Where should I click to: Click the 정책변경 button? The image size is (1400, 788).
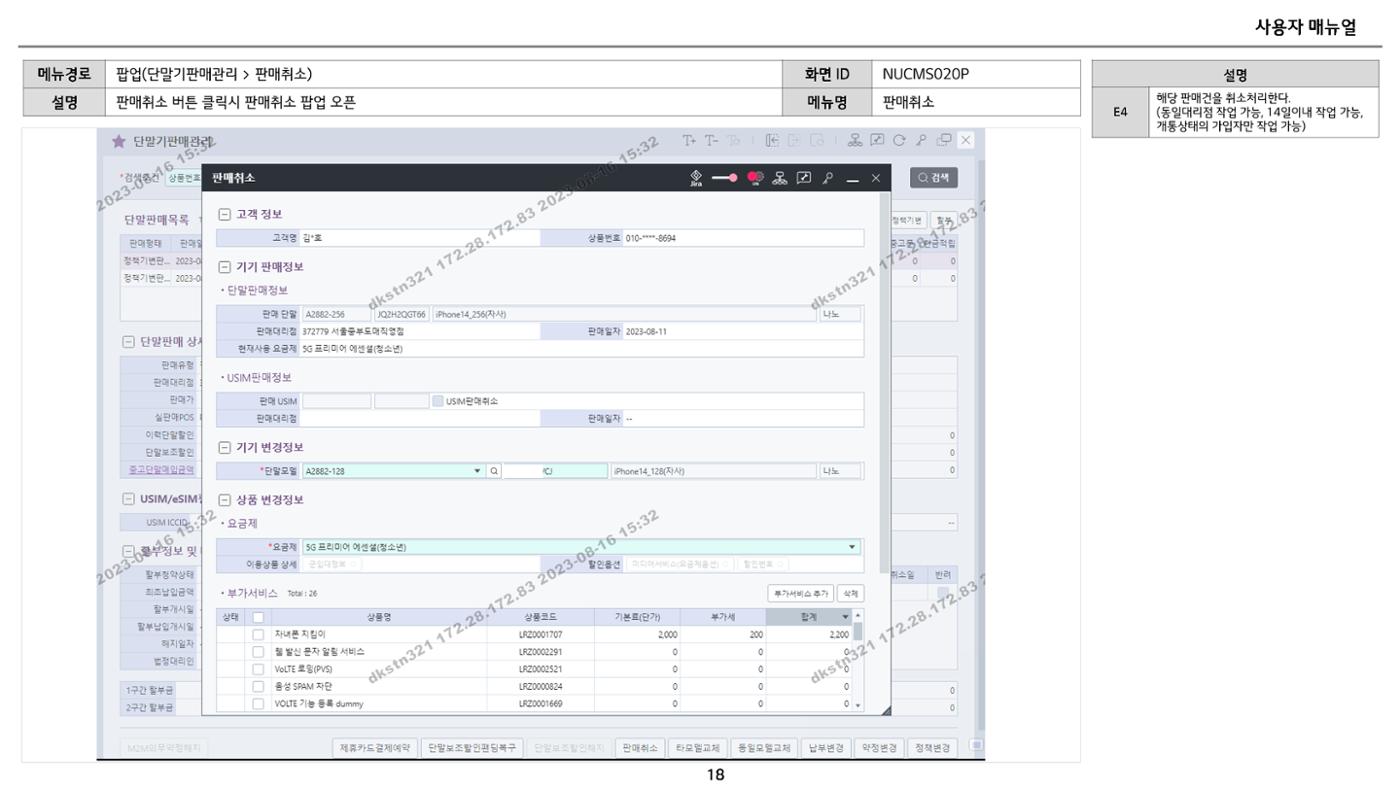coord(932,747)
